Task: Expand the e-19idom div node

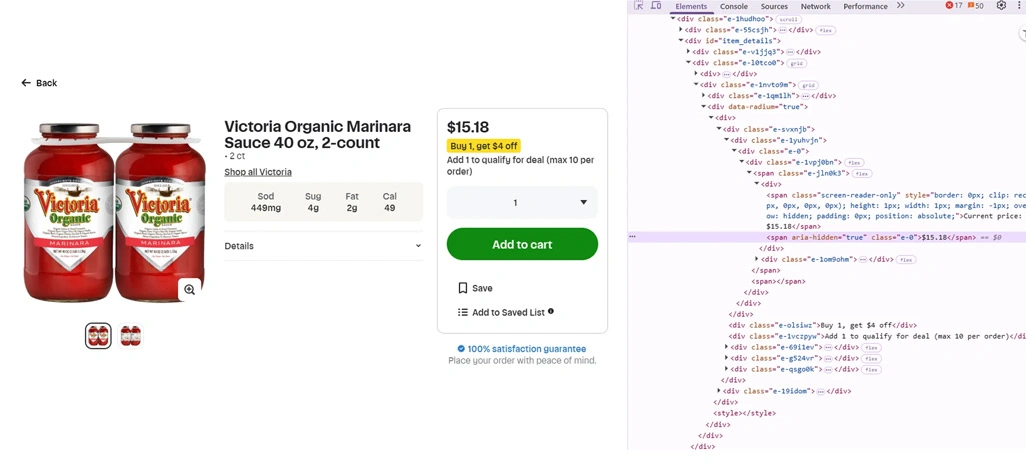Action: (x=718, y=391)
